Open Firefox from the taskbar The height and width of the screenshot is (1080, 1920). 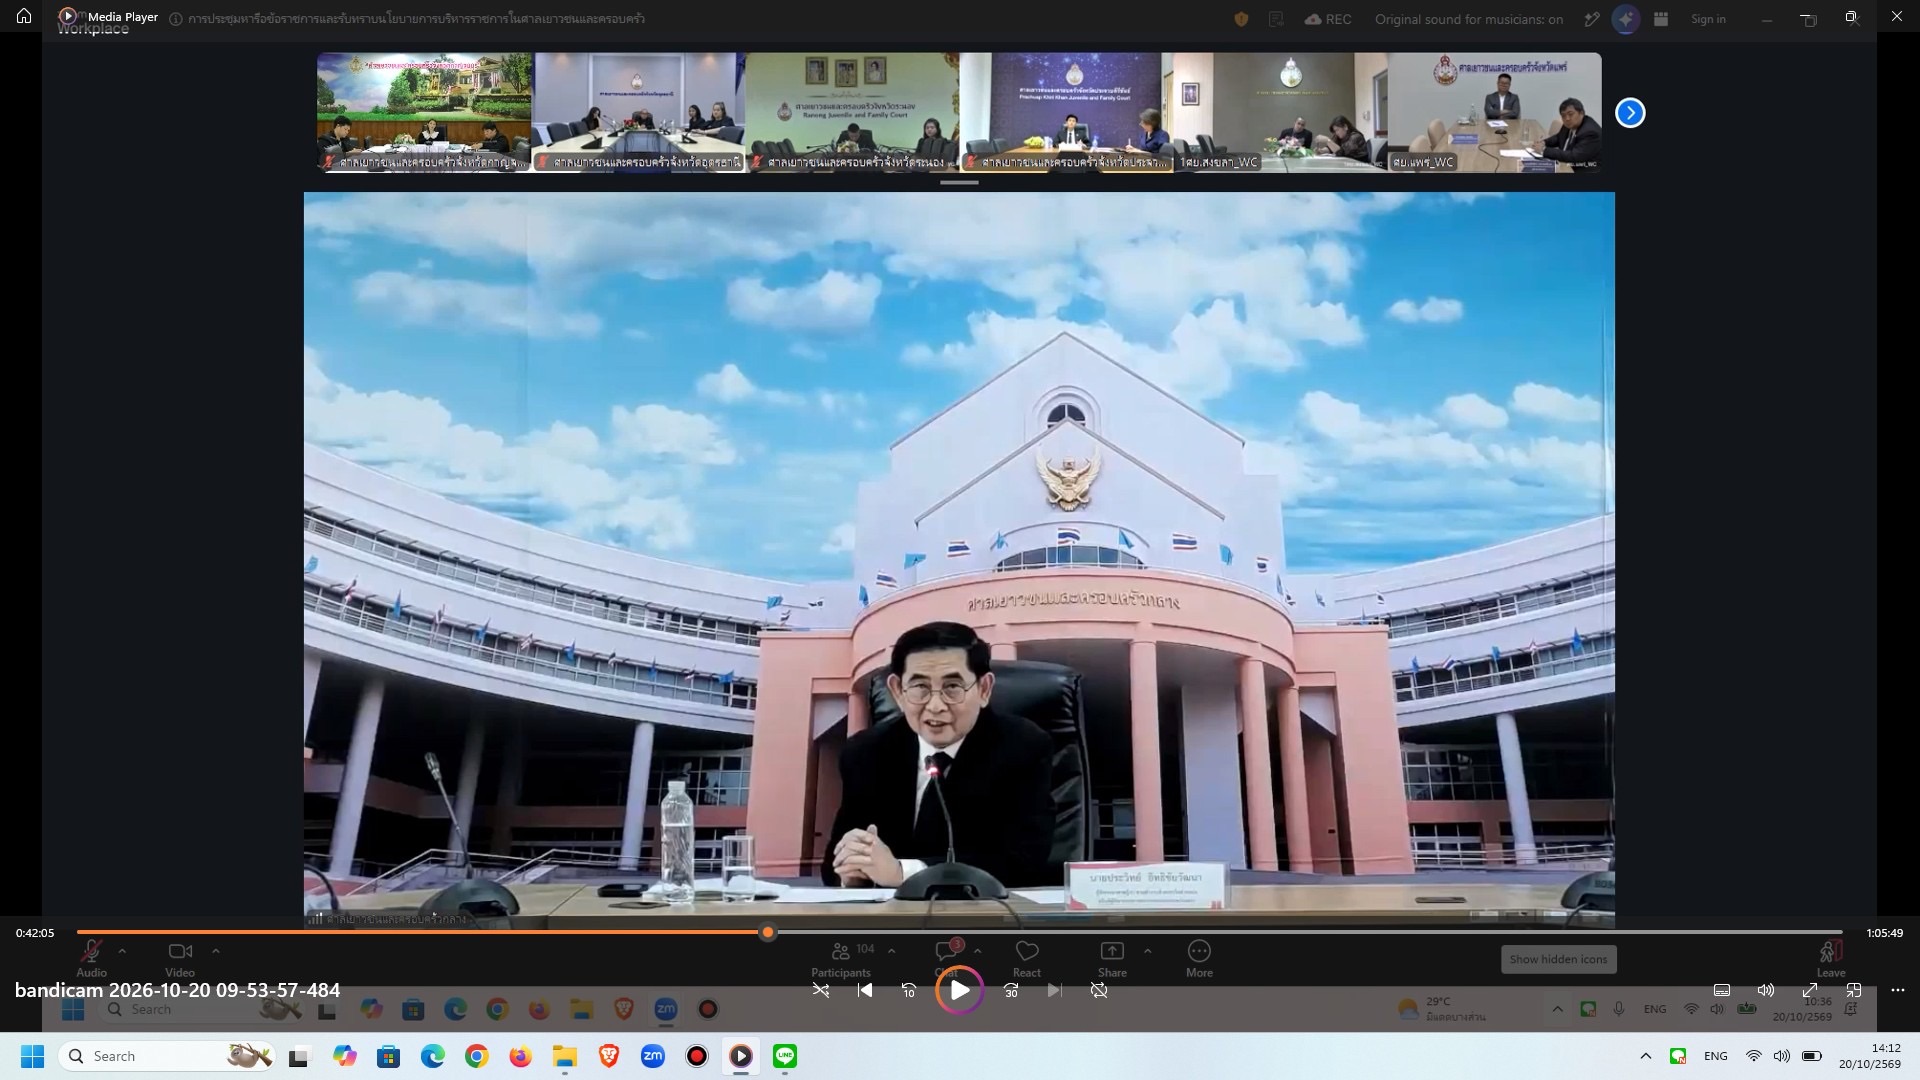[521, 1056]
